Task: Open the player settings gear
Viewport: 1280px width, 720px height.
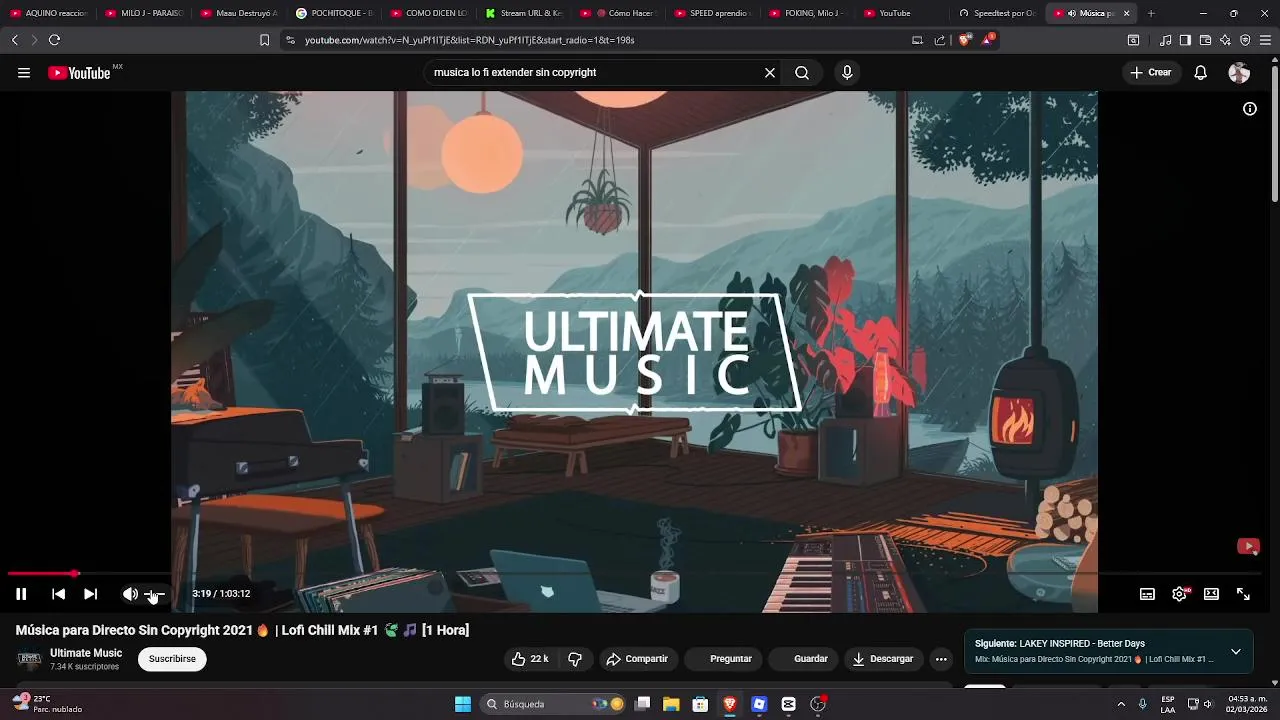Action: coord(1179,594)
